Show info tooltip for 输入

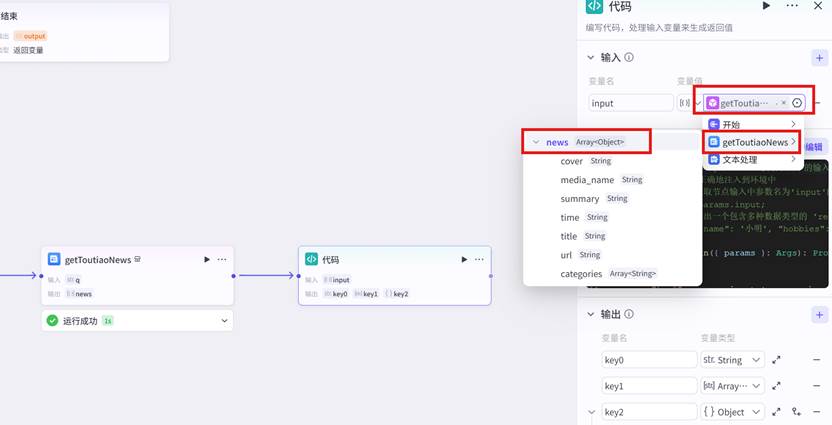(629, 57)
